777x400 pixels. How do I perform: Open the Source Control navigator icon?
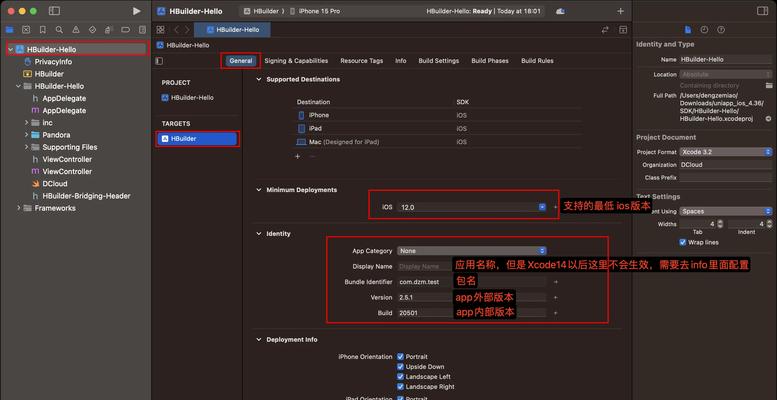(x=26, y=30)
